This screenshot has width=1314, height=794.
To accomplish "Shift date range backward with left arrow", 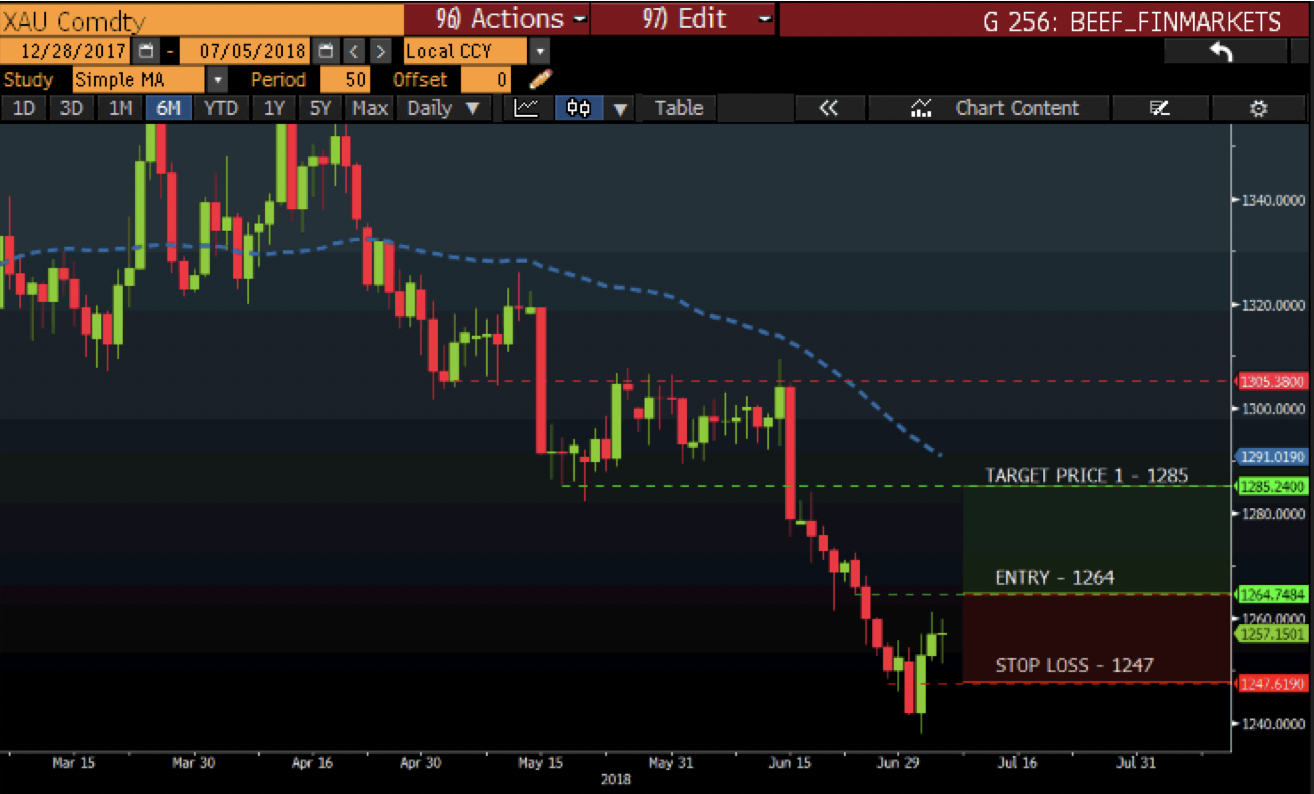I will click(355, 51).
